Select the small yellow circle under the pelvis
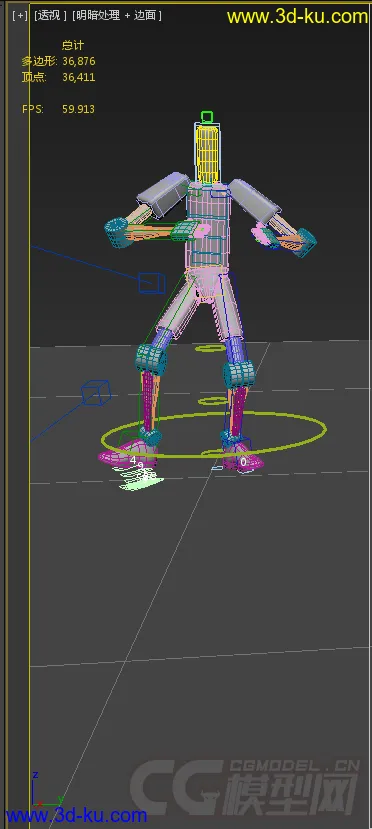Viewport: 372px width, 829px height. tap(211, 348)
